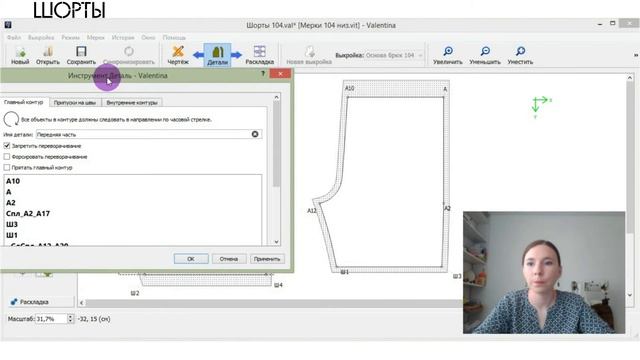Zoom in with Увеличить icon
Image resolution: width=640 pixels, height=360 pixels.
pyautogui.click(x=448, y=56)
